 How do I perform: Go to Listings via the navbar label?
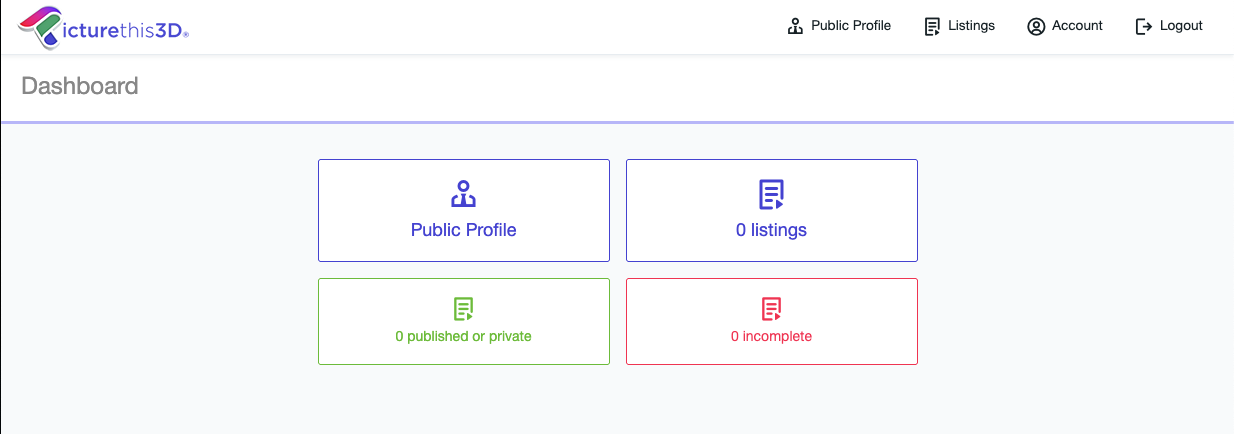coord(972,26)
